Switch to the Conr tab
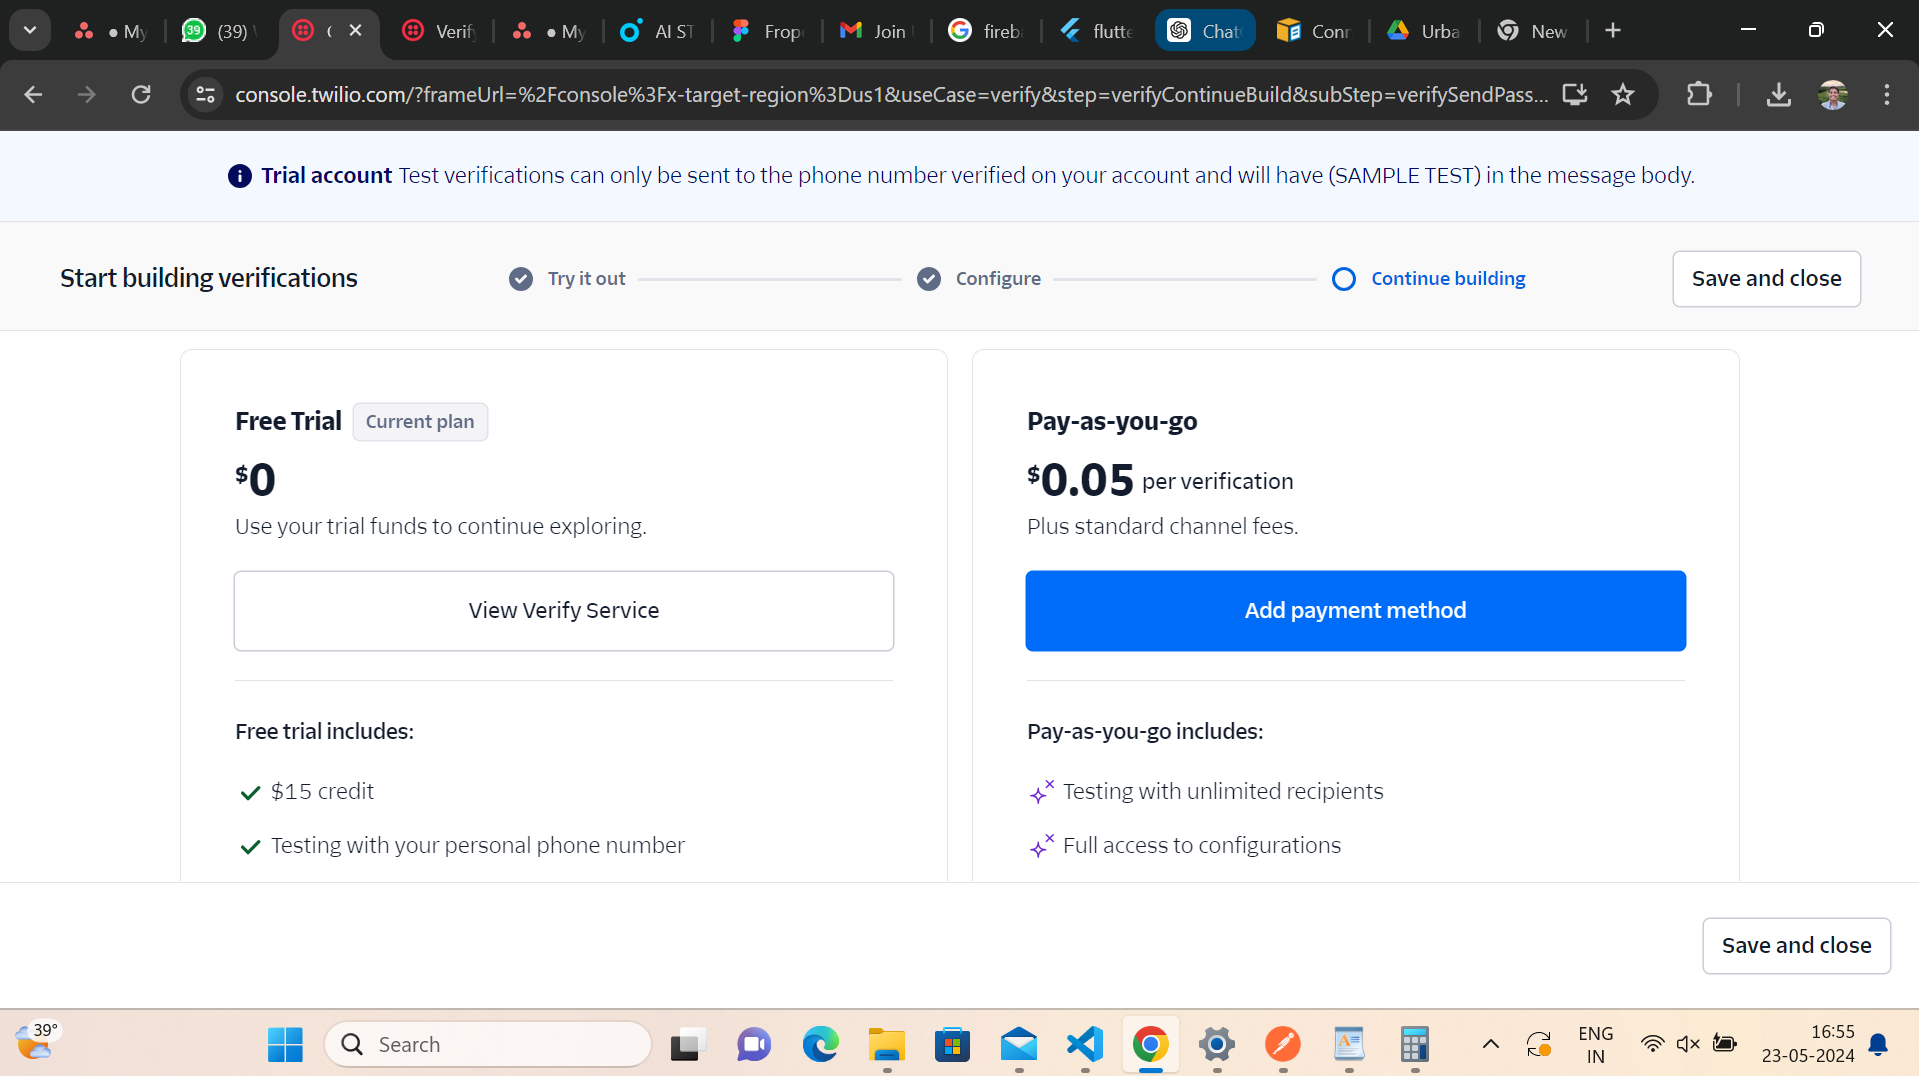The image size is (1919, 1076). 1315,31
